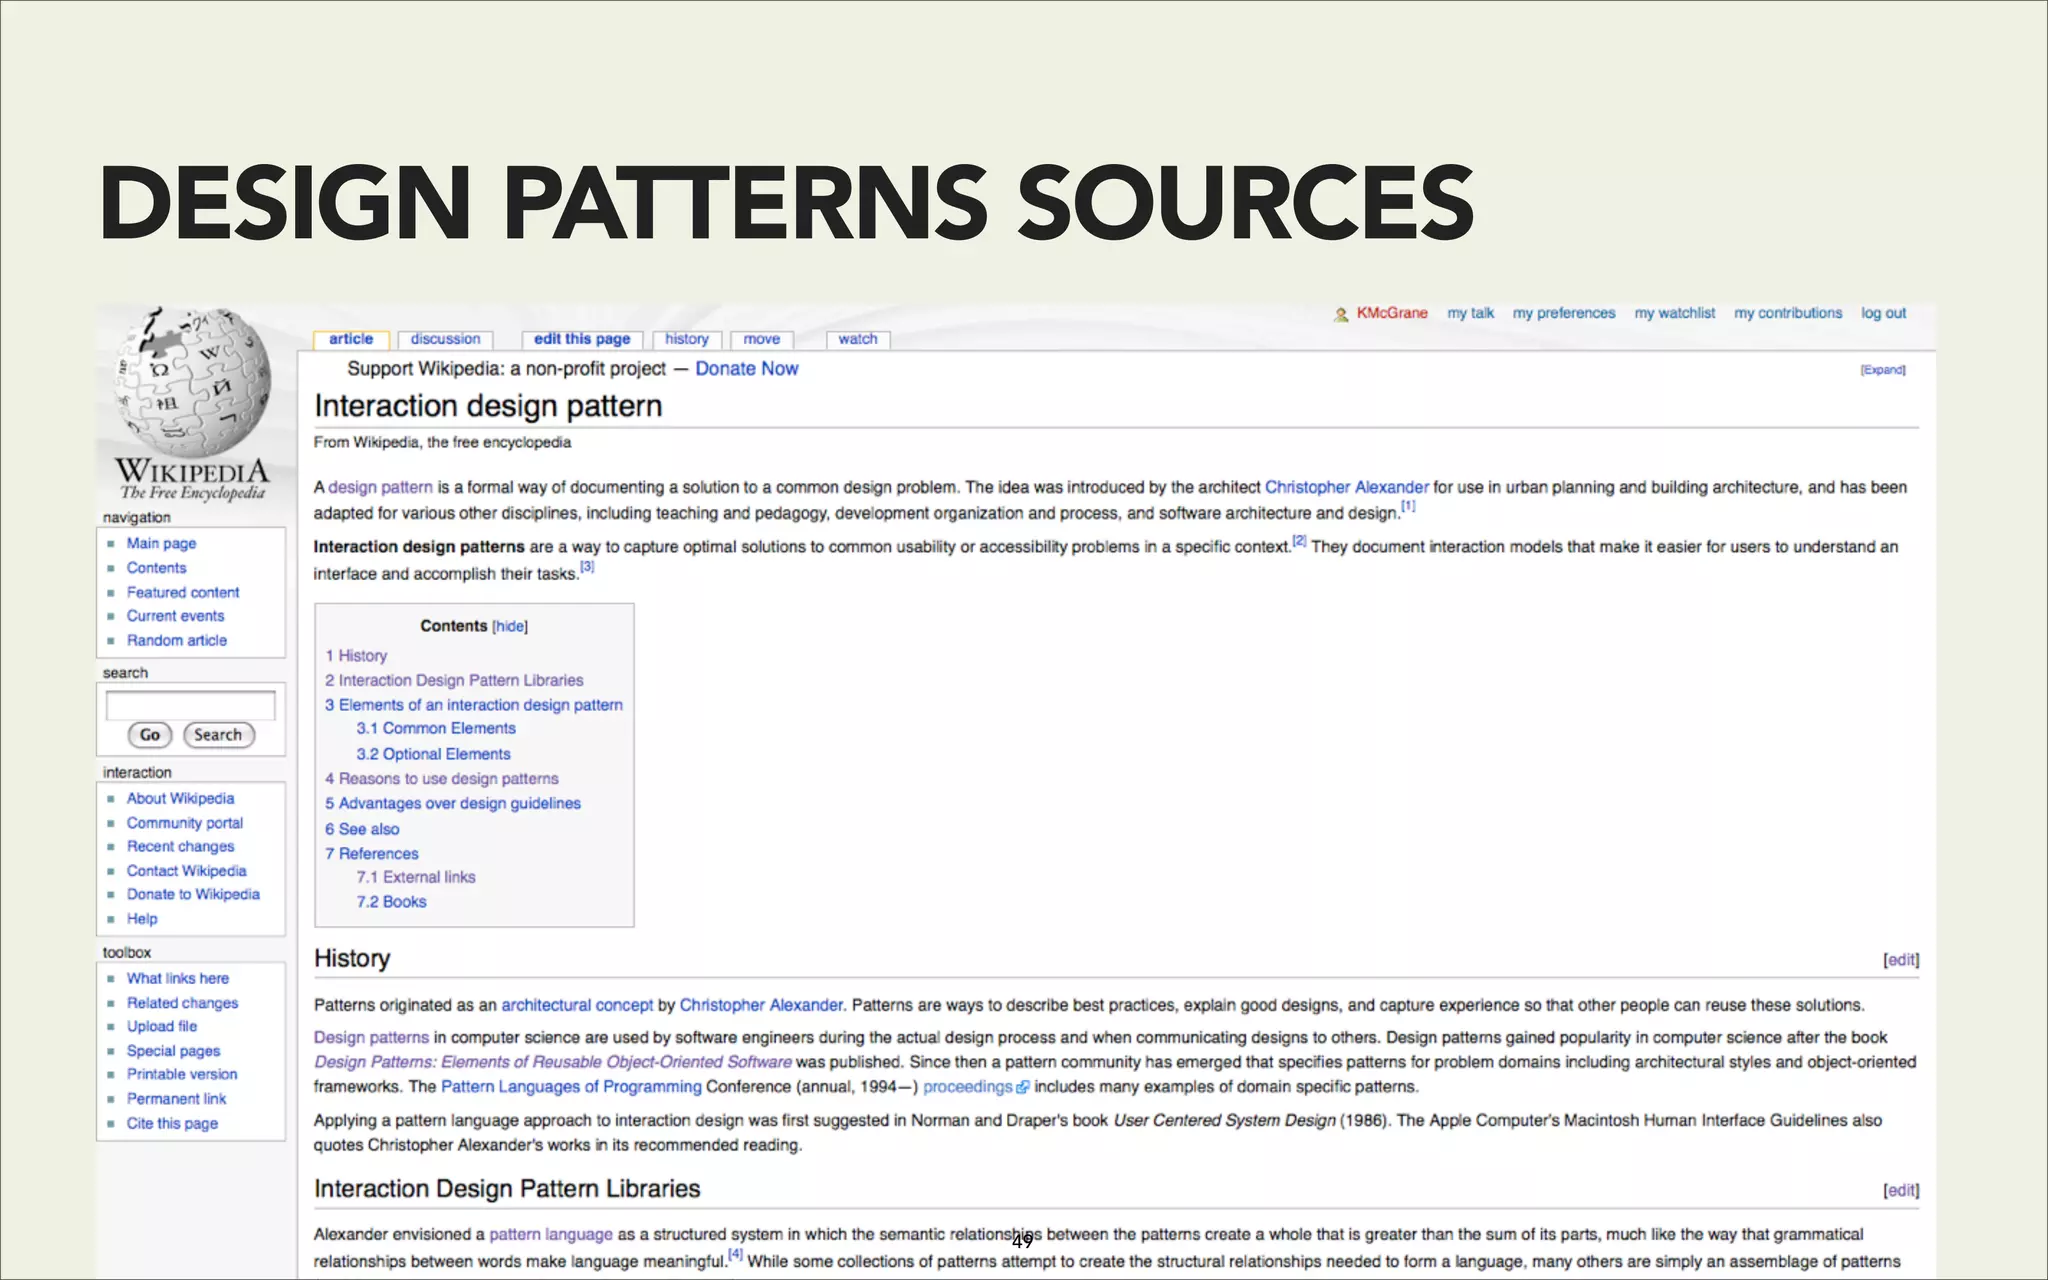Jump to 6 See also
Screen dimensions: 2048x1280
coord(362,829)
